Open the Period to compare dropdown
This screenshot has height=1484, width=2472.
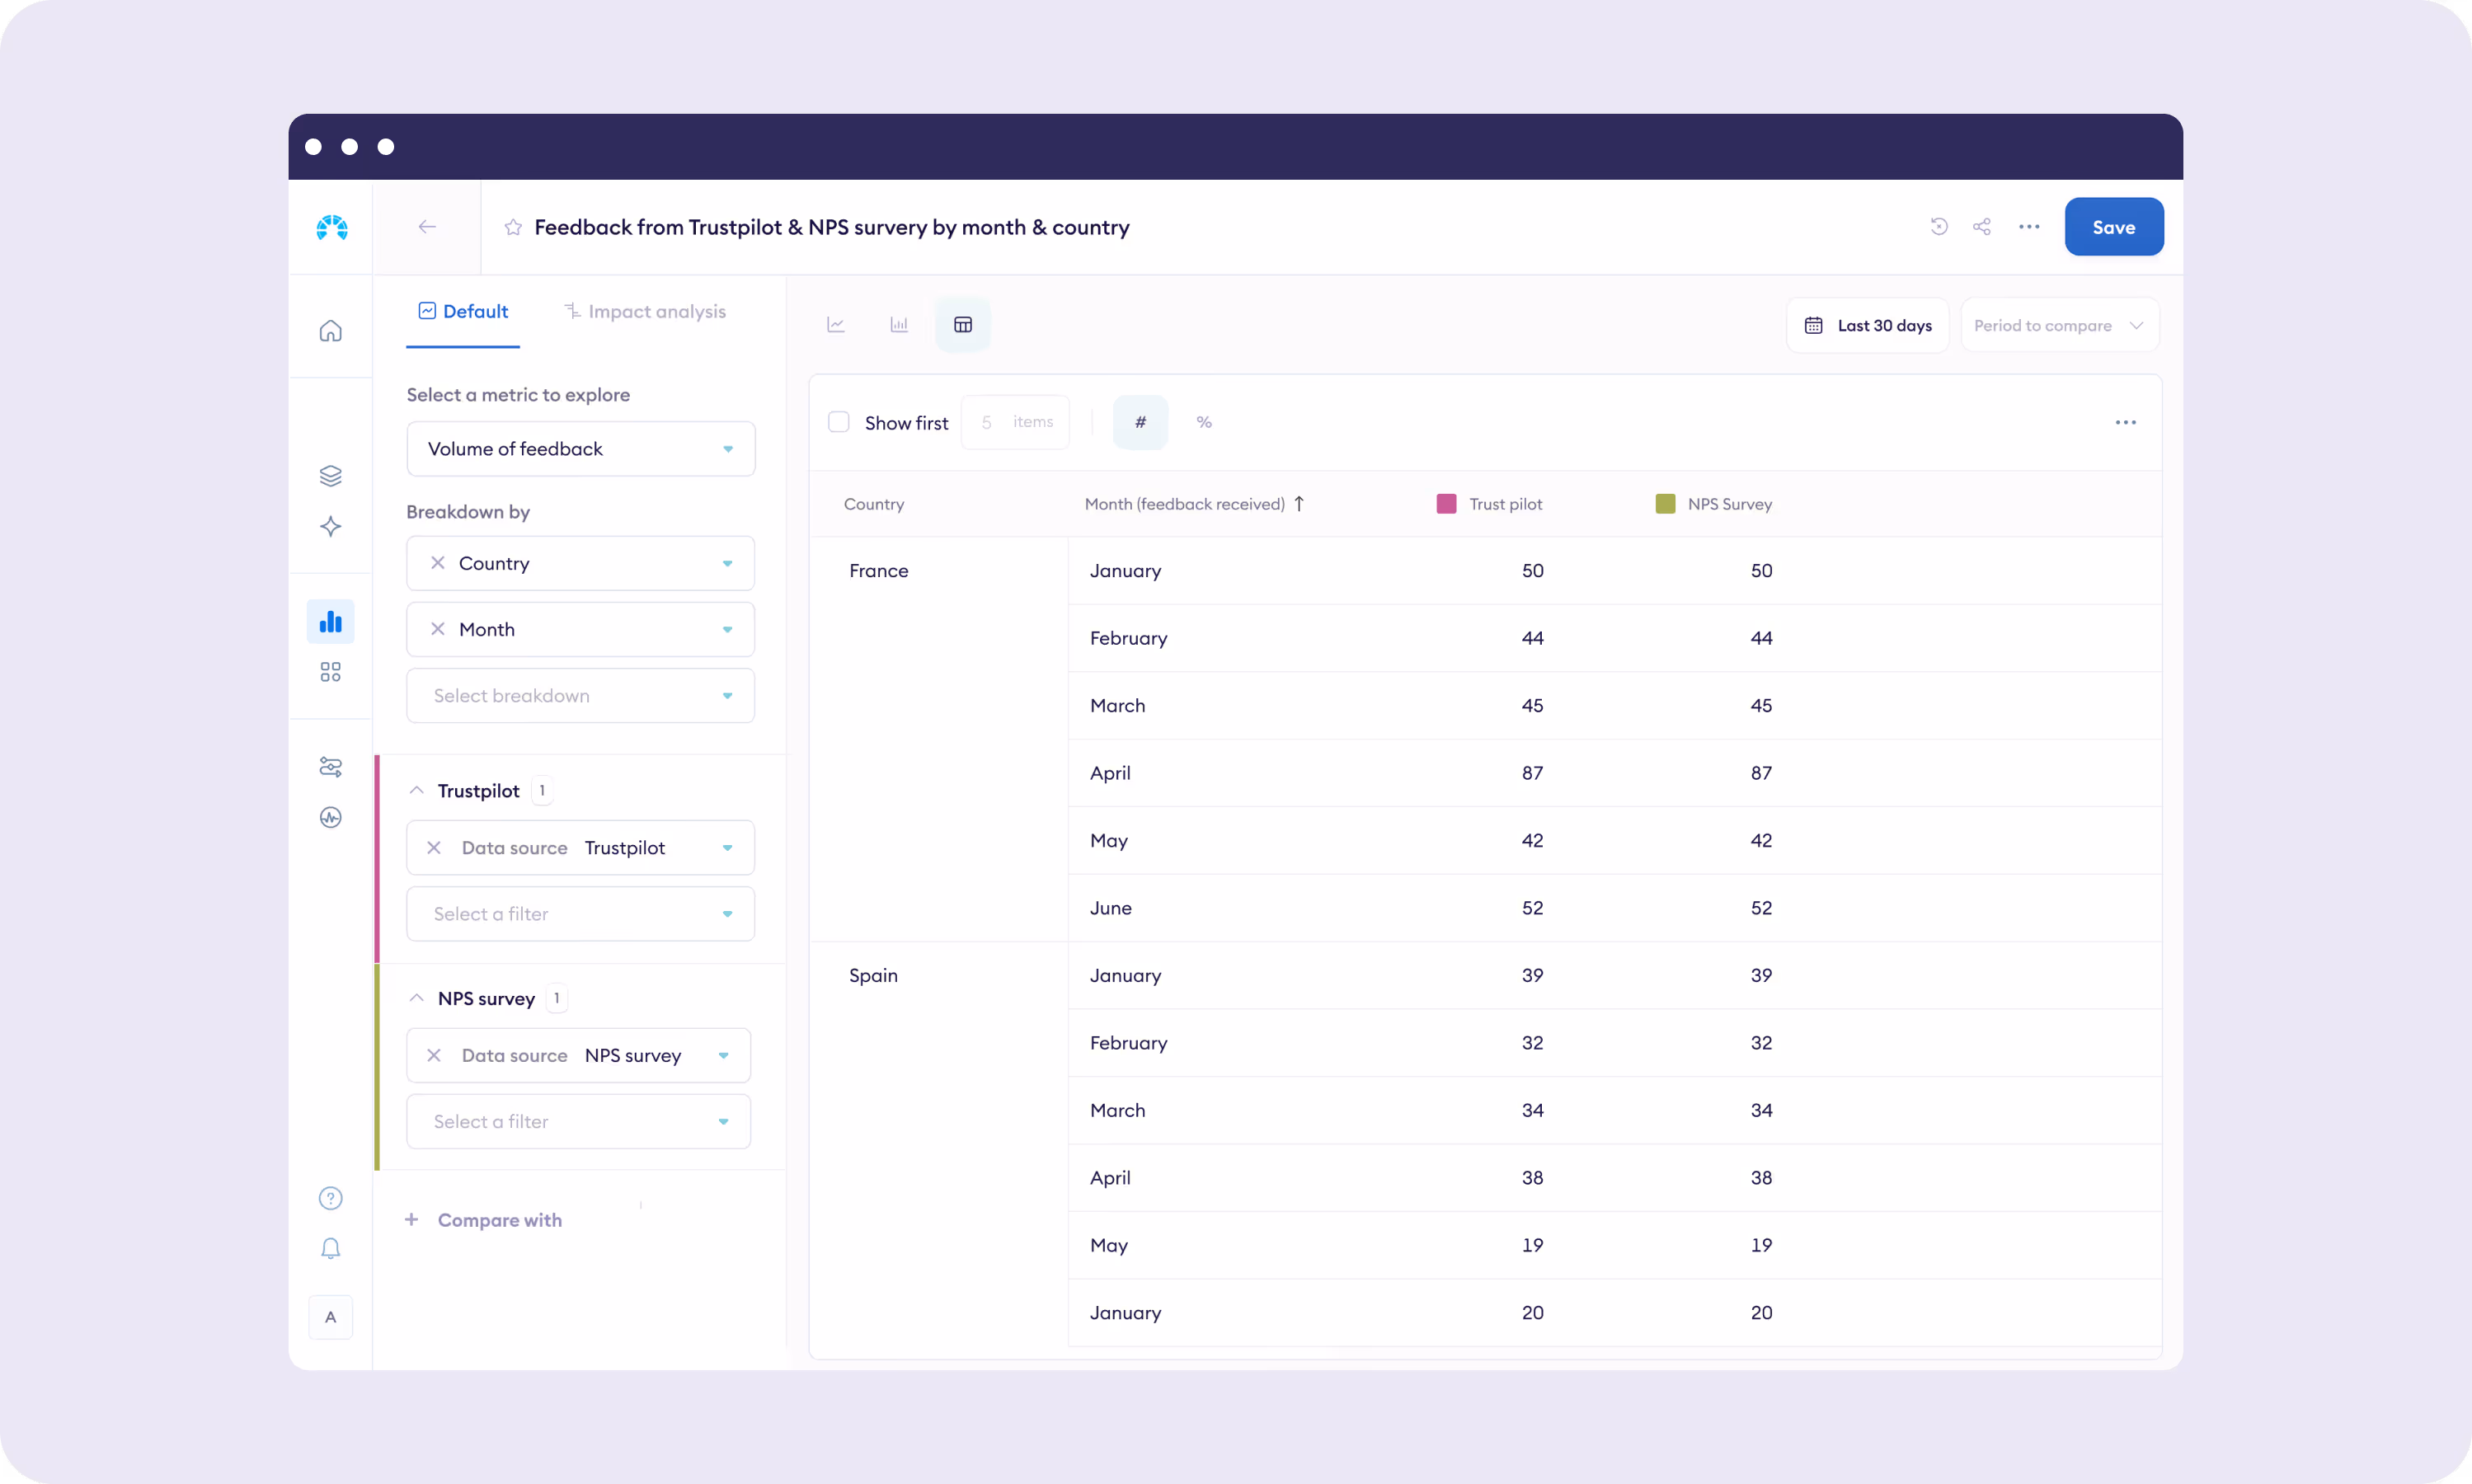pos(2059,326)
